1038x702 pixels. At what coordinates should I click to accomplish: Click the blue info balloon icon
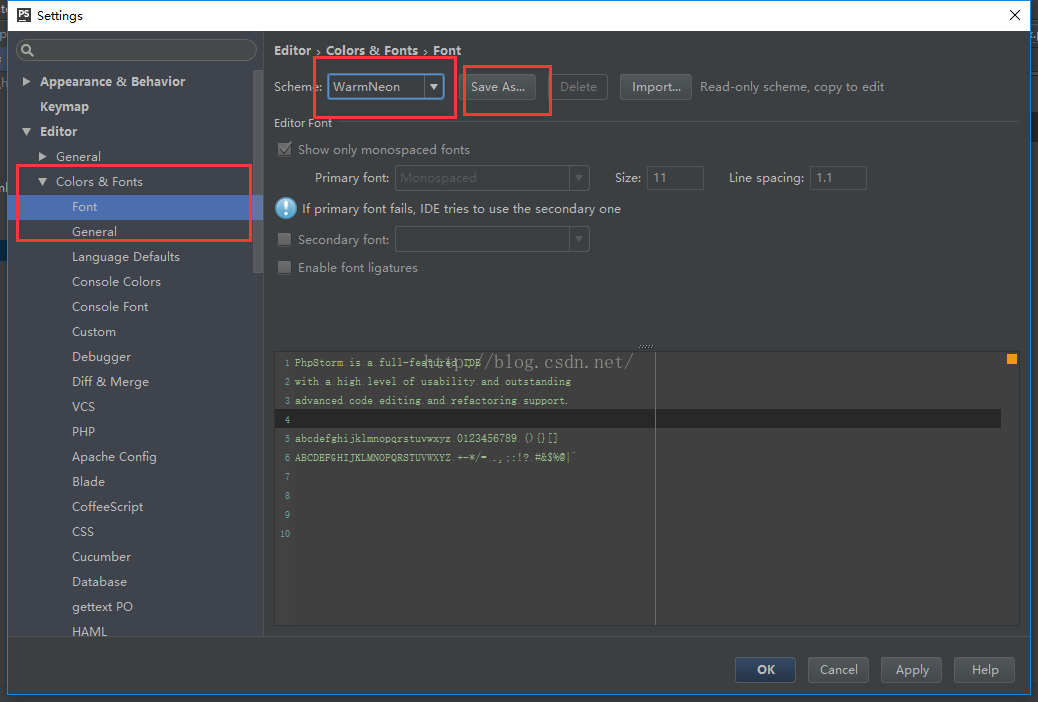pyautogui.click(x=286, y=209)
